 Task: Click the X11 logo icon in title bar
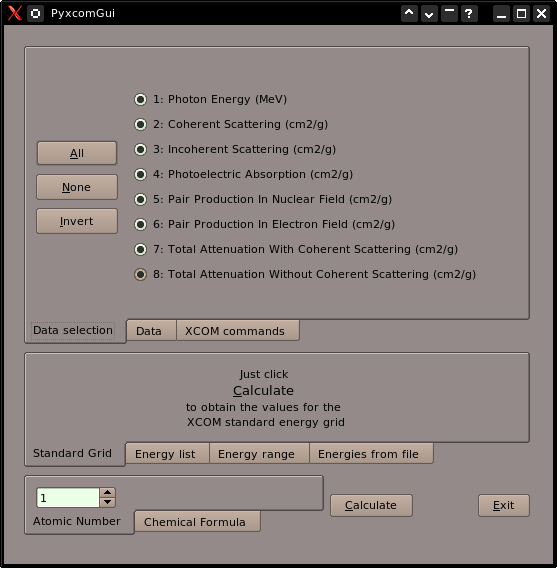[x=14, y=13]
